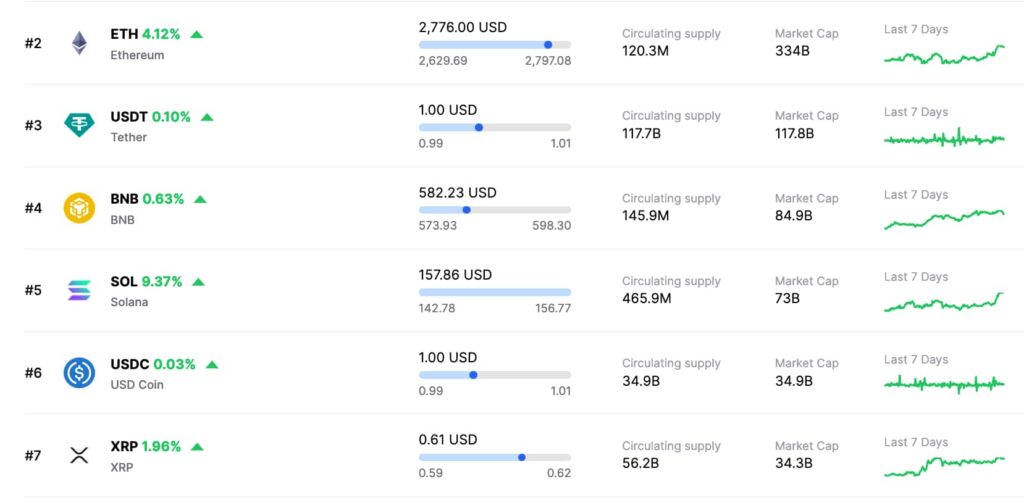Open the USDT 7-day sparkline chart
The width and height of the screenshot is (1024, 500).
[x=944, y=138]
